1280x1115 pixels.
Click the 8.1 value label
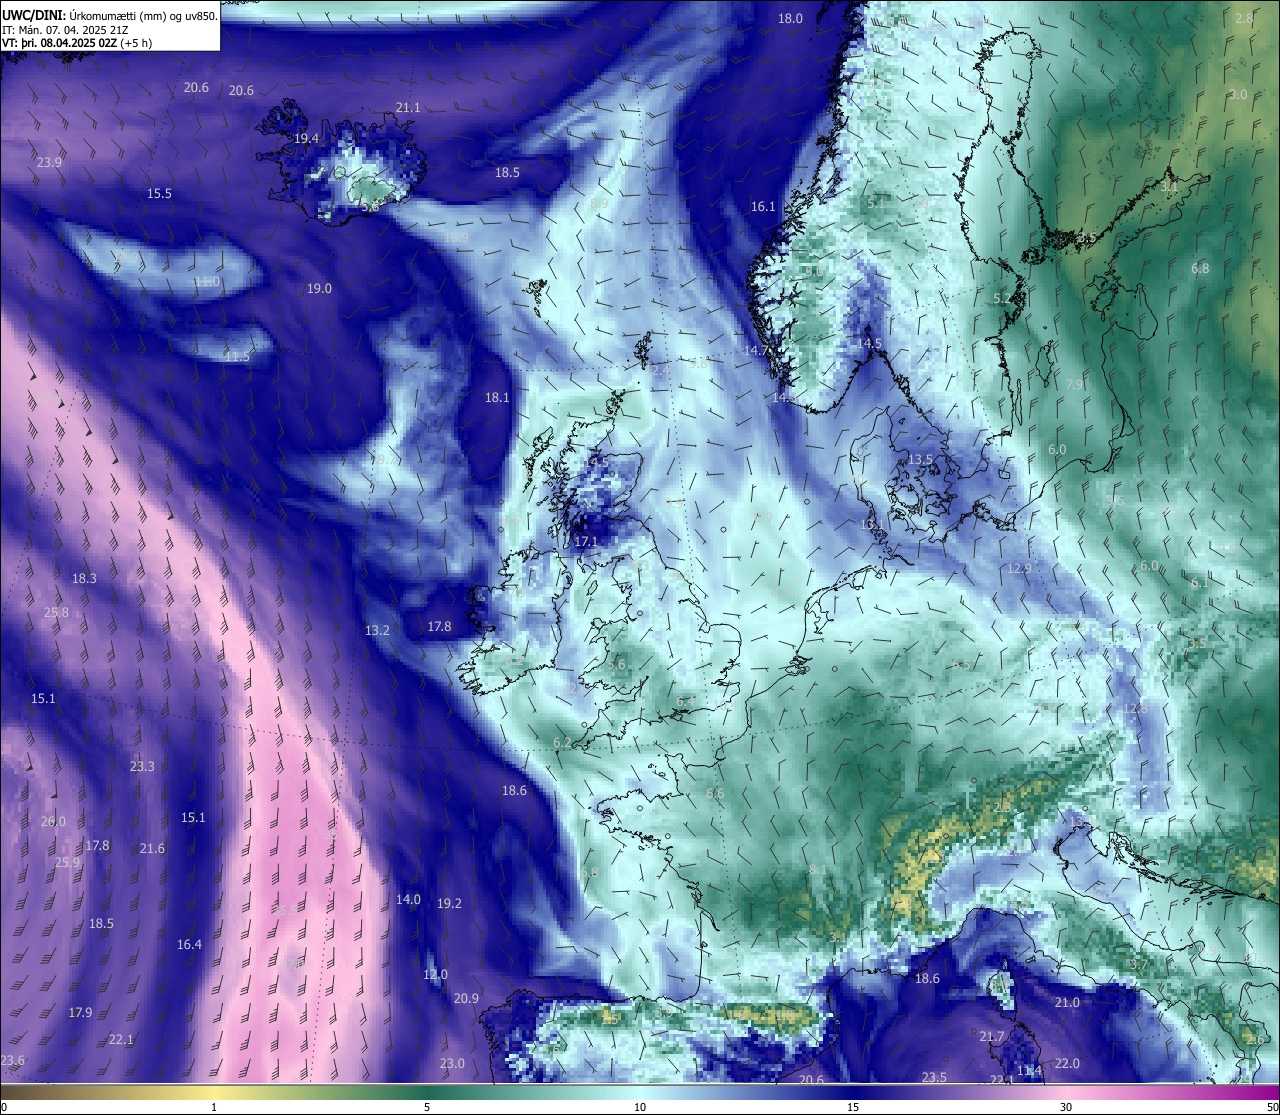coord(818,869)
